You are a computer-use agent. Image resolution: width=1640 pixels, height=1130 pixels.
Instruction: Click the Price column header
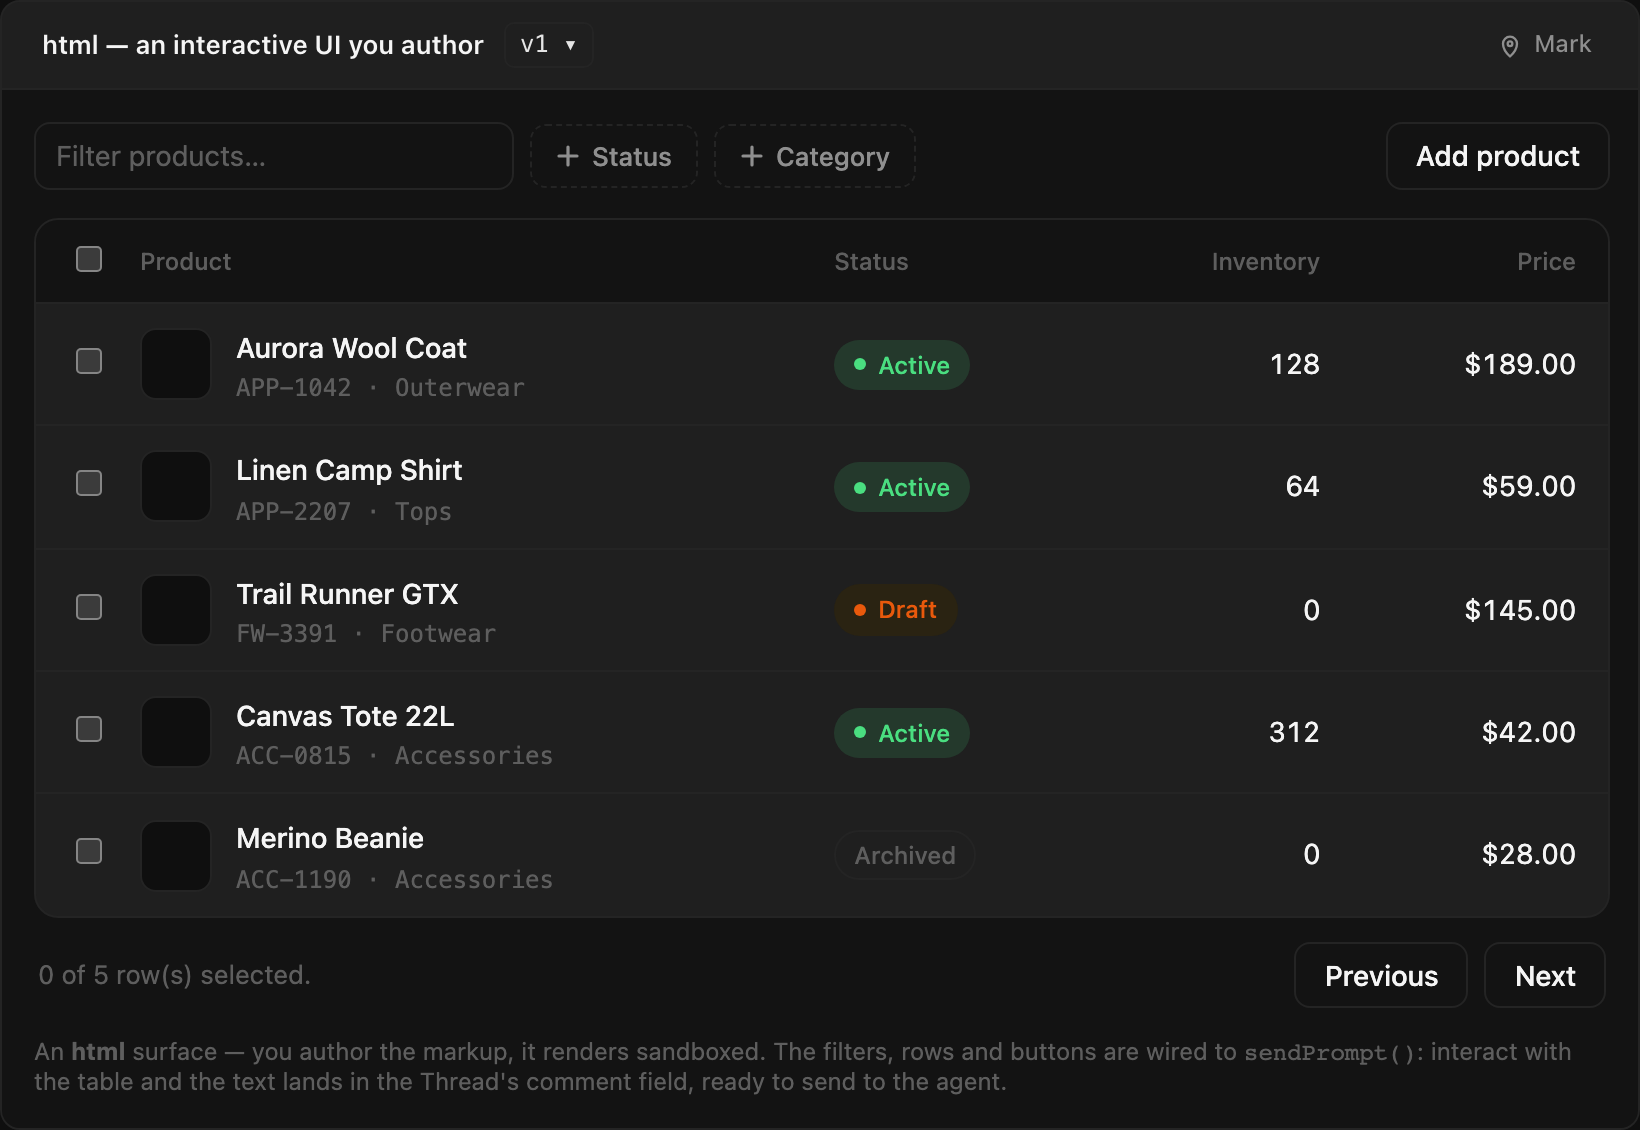1546,262
